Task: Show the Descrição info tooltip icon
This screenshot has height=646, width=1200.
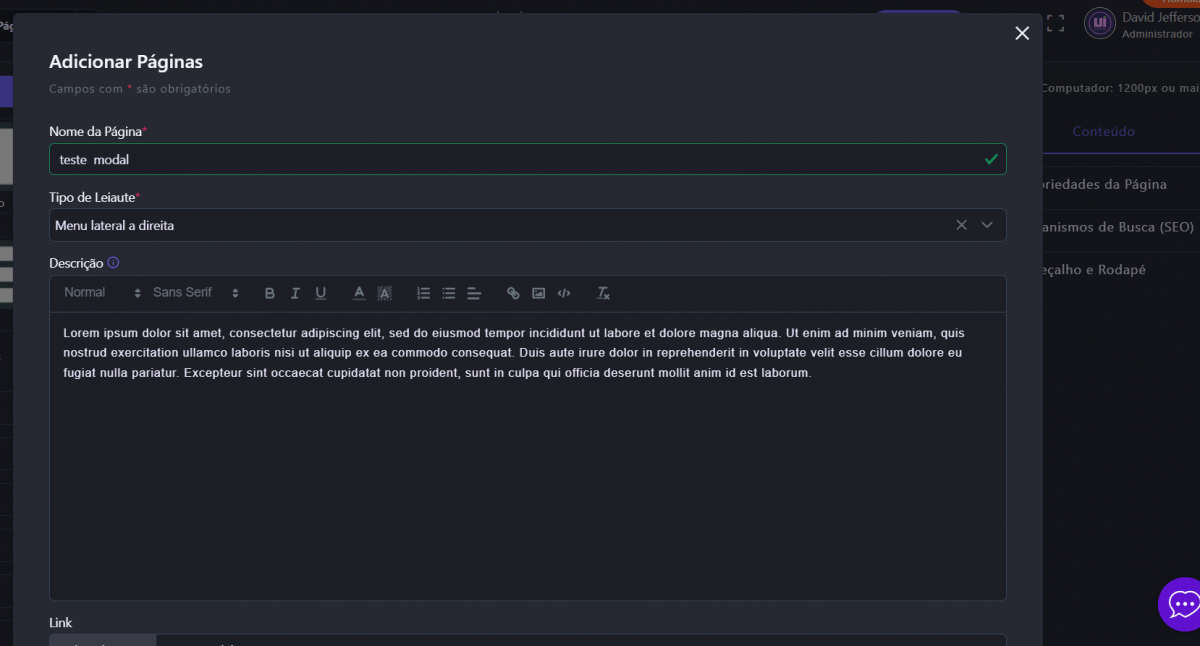Action: pos(113,263)
